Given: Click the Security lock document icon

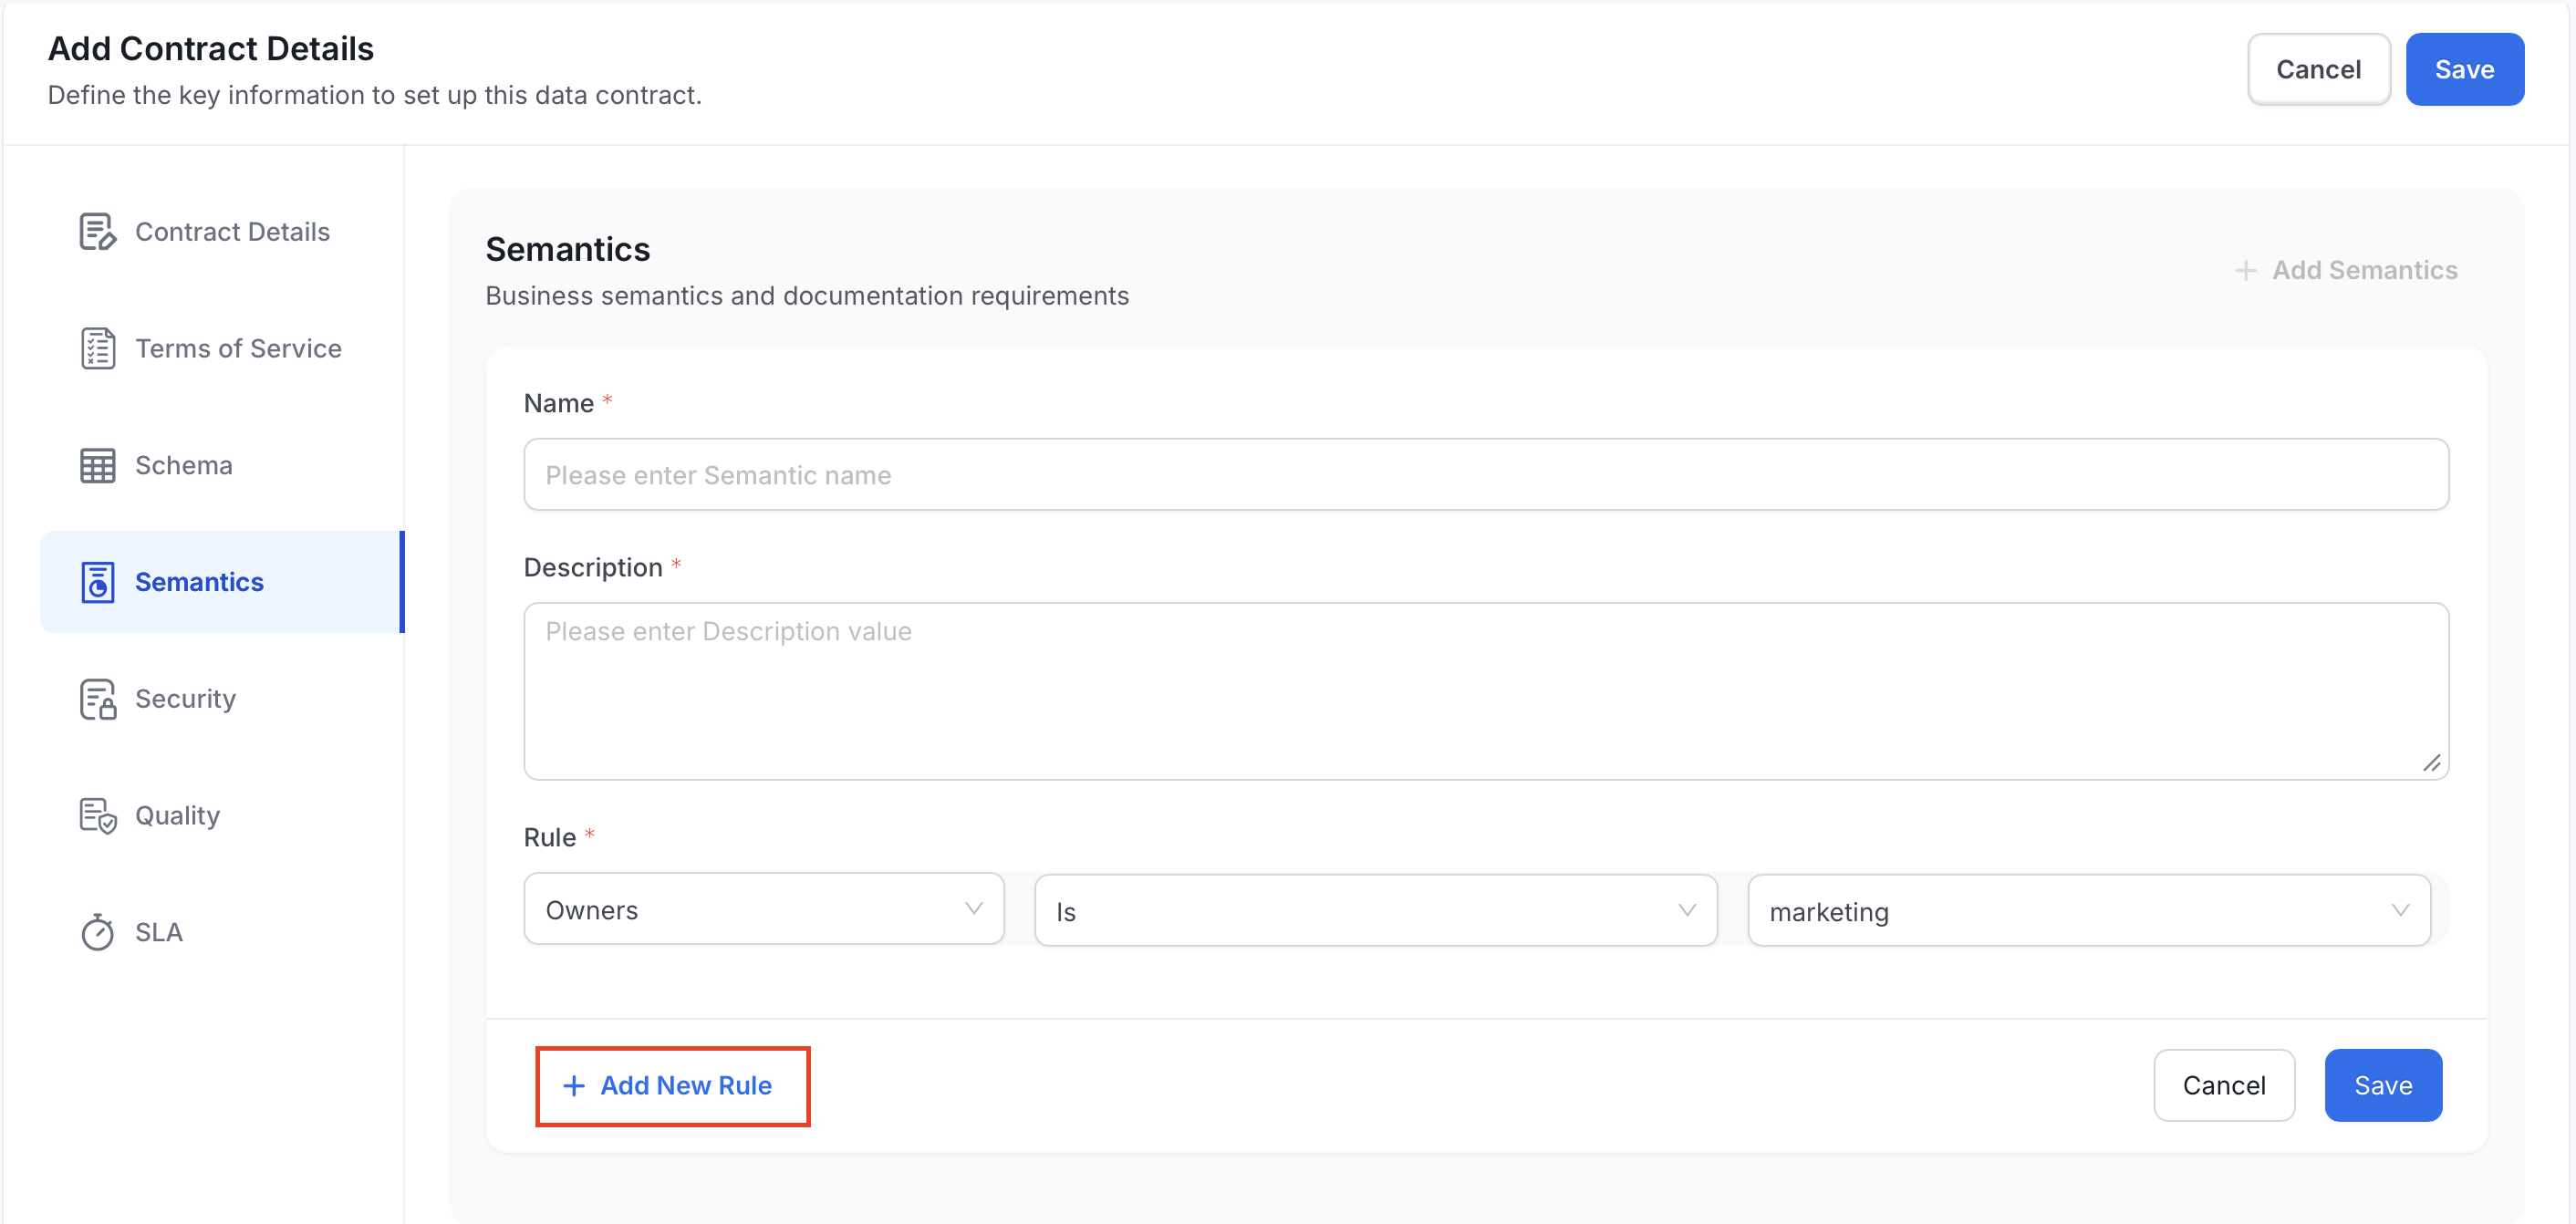Looking at the screenshot, I should 97,699.
